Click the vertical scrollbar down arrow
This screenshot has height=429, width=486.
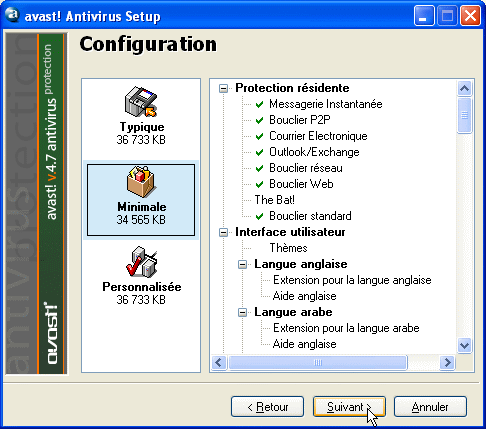[464, 345]
